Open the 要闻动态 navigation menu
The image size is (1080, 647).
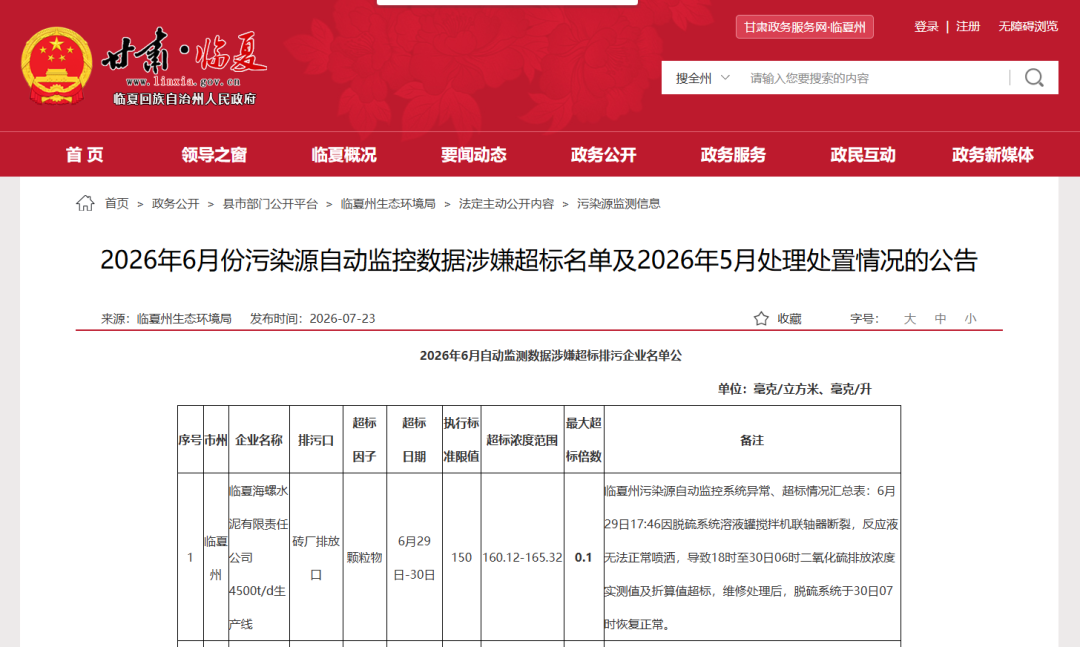click(473, 154)
